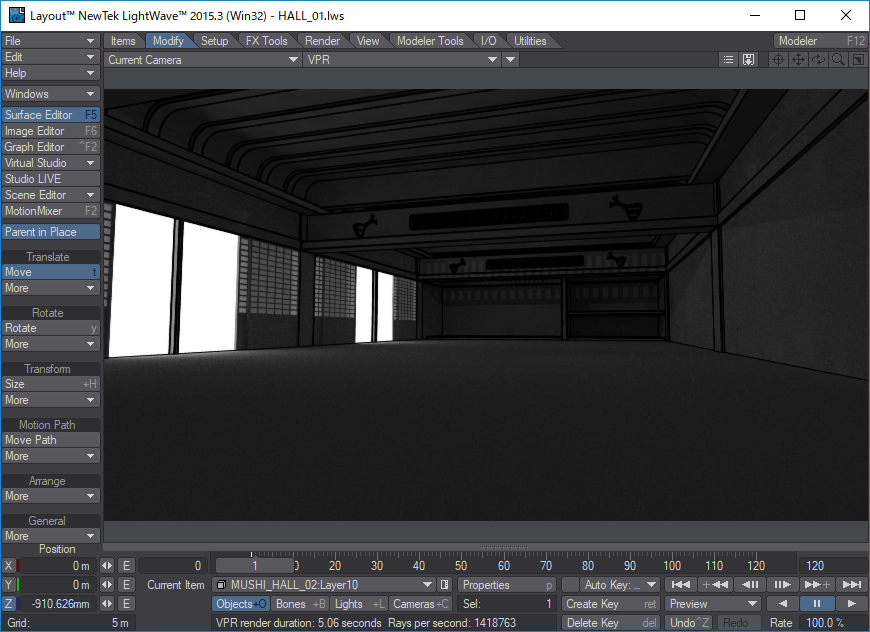Open extra viewport options arrow next to VPR
Screen dimensions: 870x632
pos(510,59)
